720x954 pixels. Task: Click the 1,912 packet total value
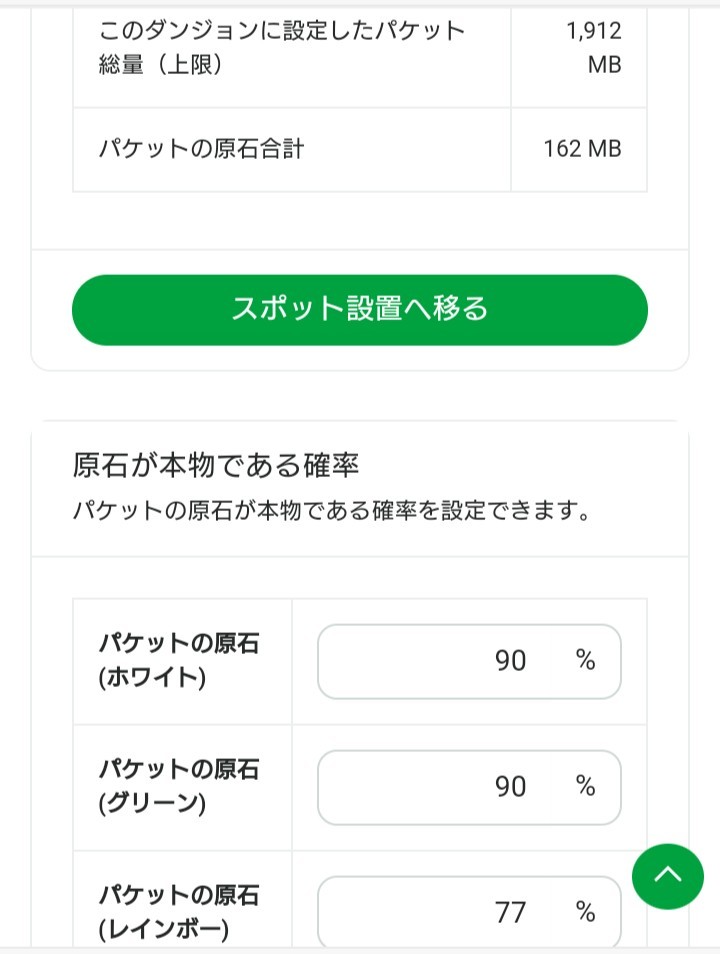(x=593, y=32)
